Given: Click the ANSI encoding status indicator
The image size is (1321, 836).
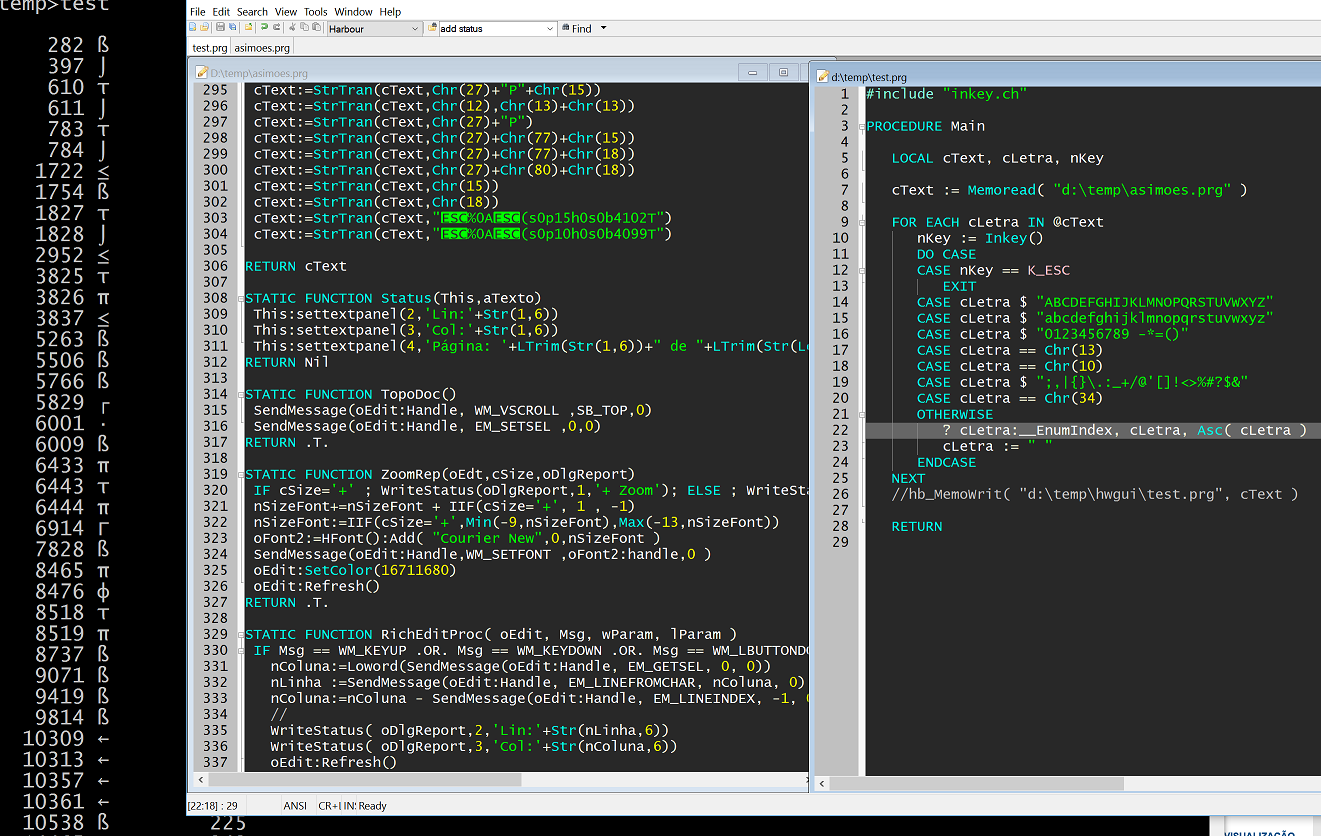Looking at the screenshot, I should coord(295,805).
